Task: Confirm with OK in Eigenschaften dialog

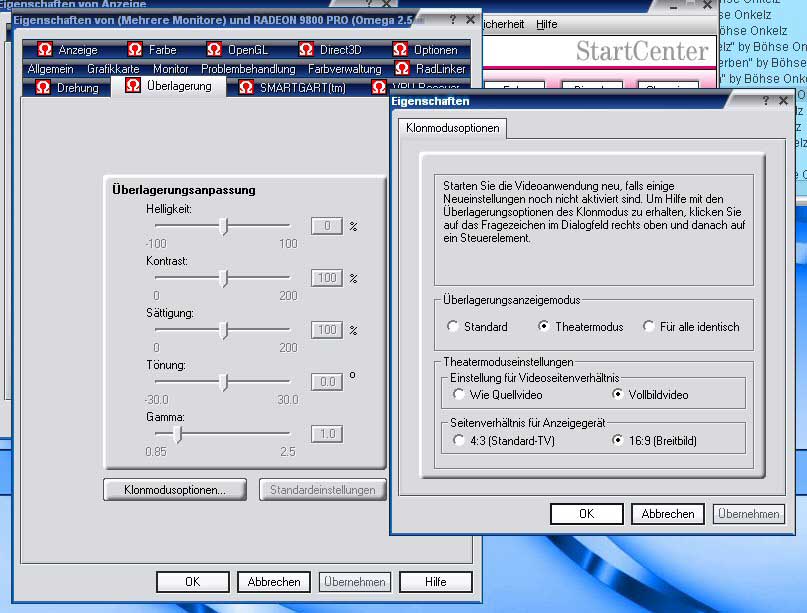Action: [587, 514]
